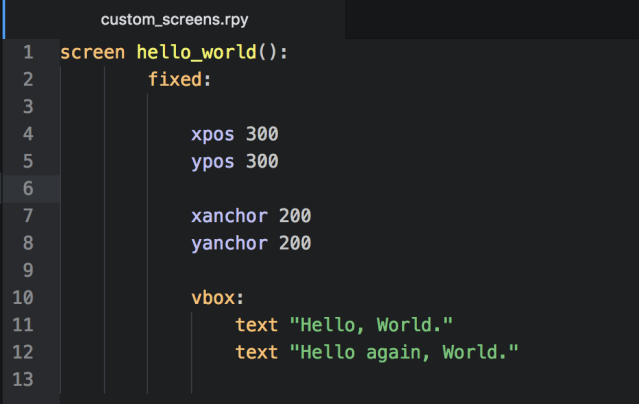Click the 300 value after ypos
The width and height of the screenshot is (639, 404).
262,161
